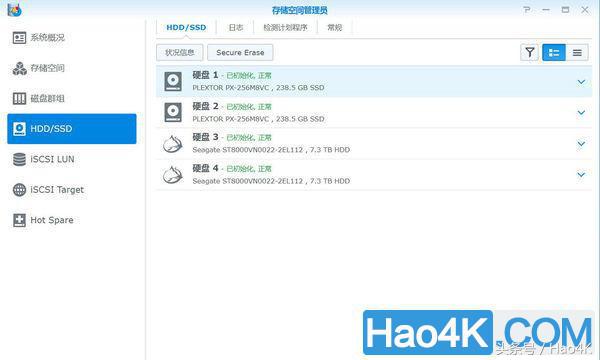Open the 检测计划程序 test scheduler tab

[x=285, y=28]
